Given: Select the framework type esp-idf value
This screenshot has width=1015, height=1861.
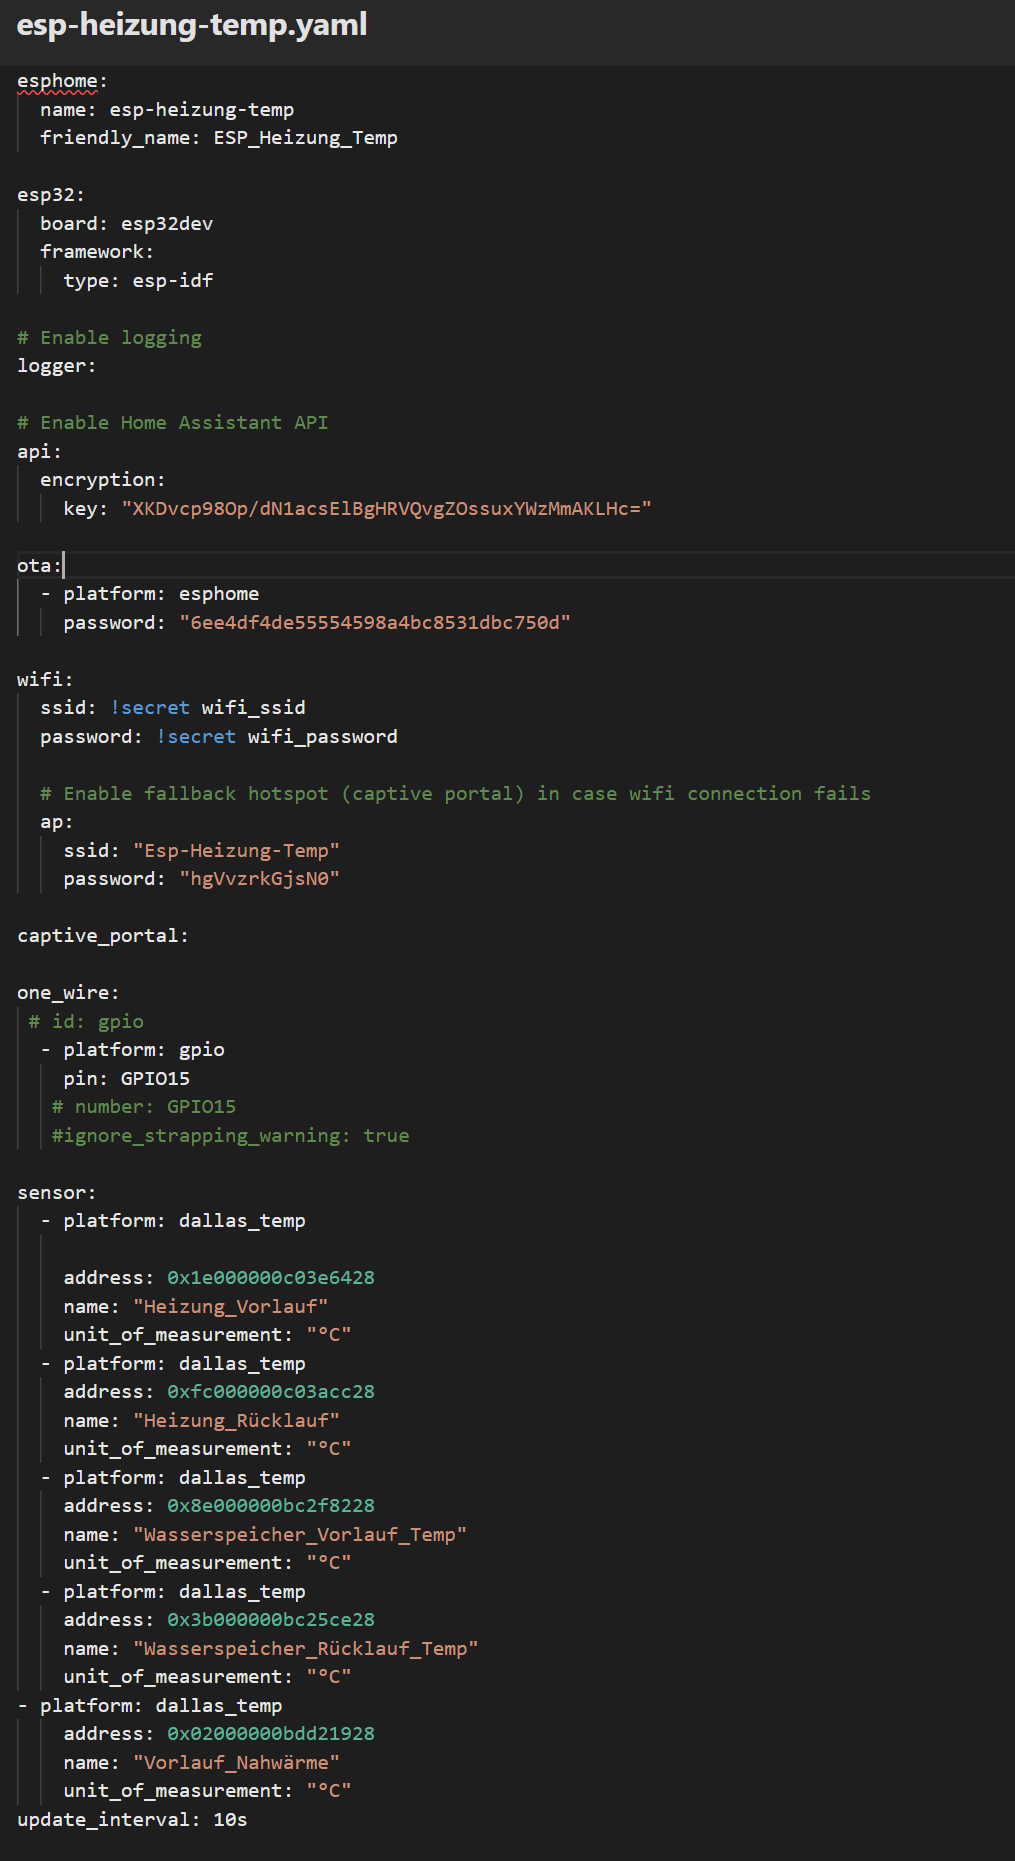Looking at the screenshot, I should point(173,281).
